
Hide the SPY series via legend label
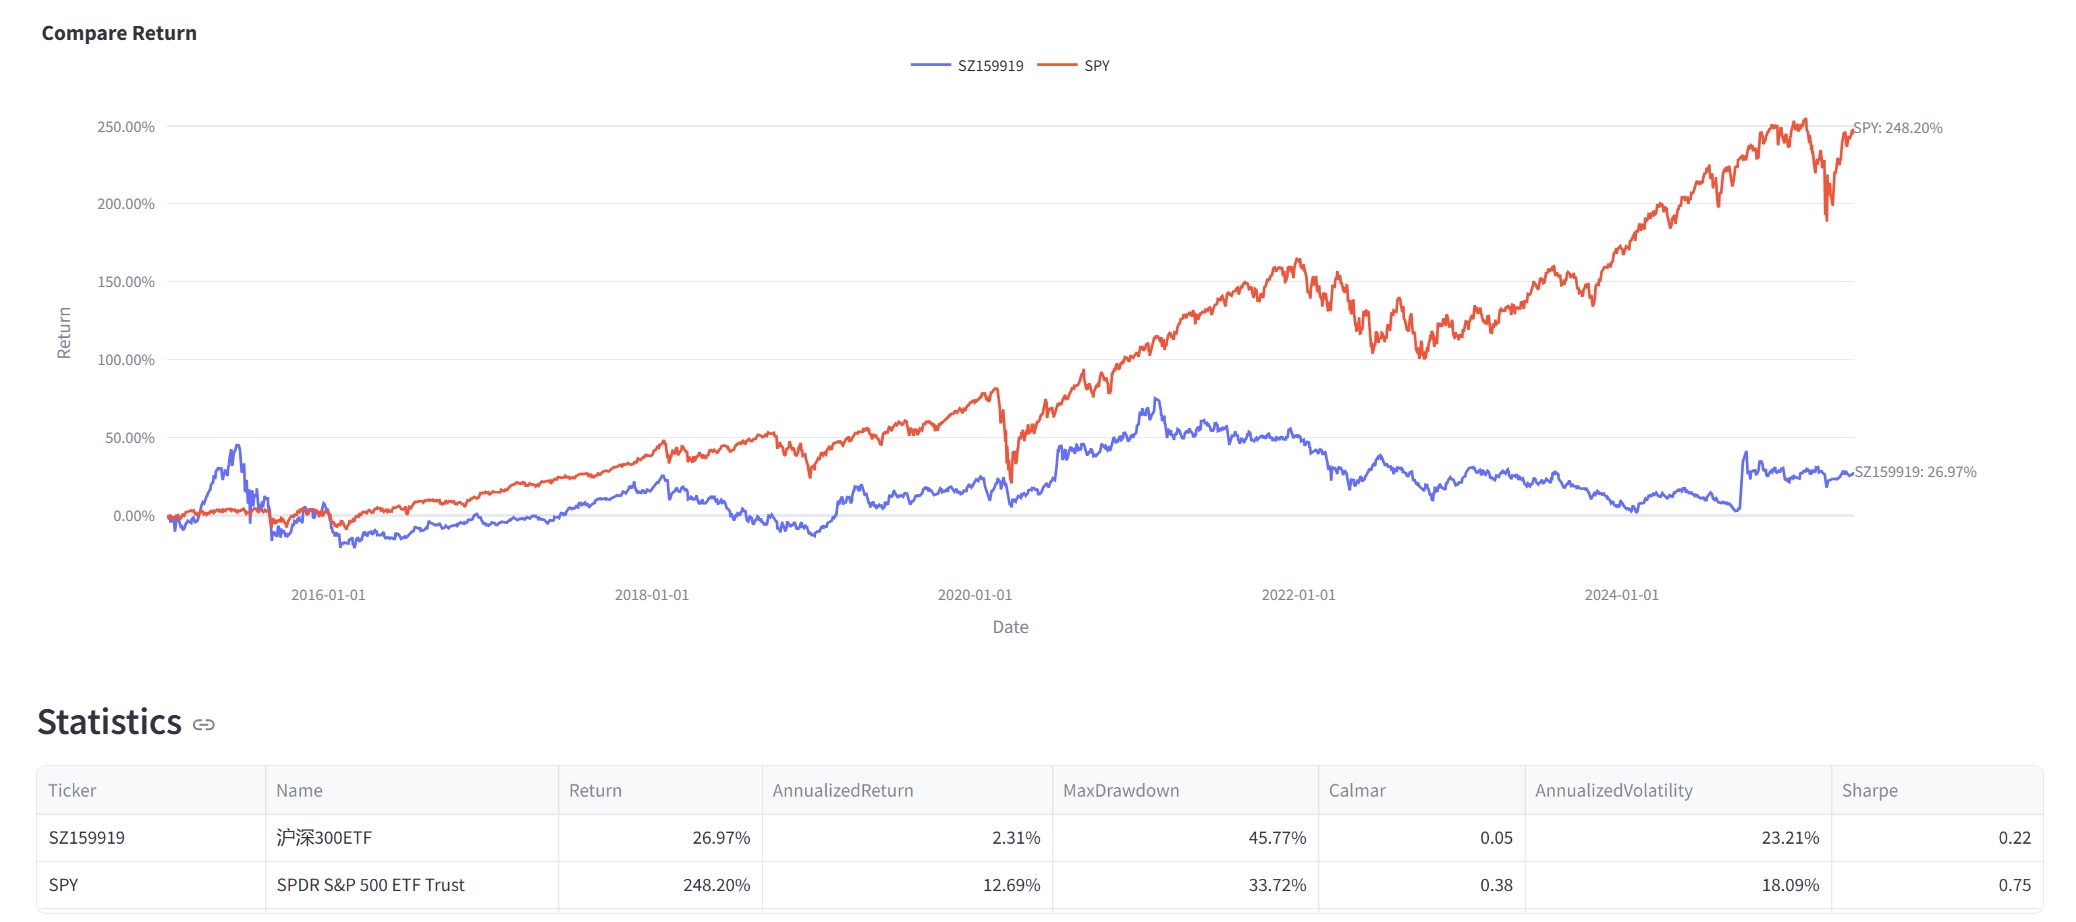point(1097,66)
